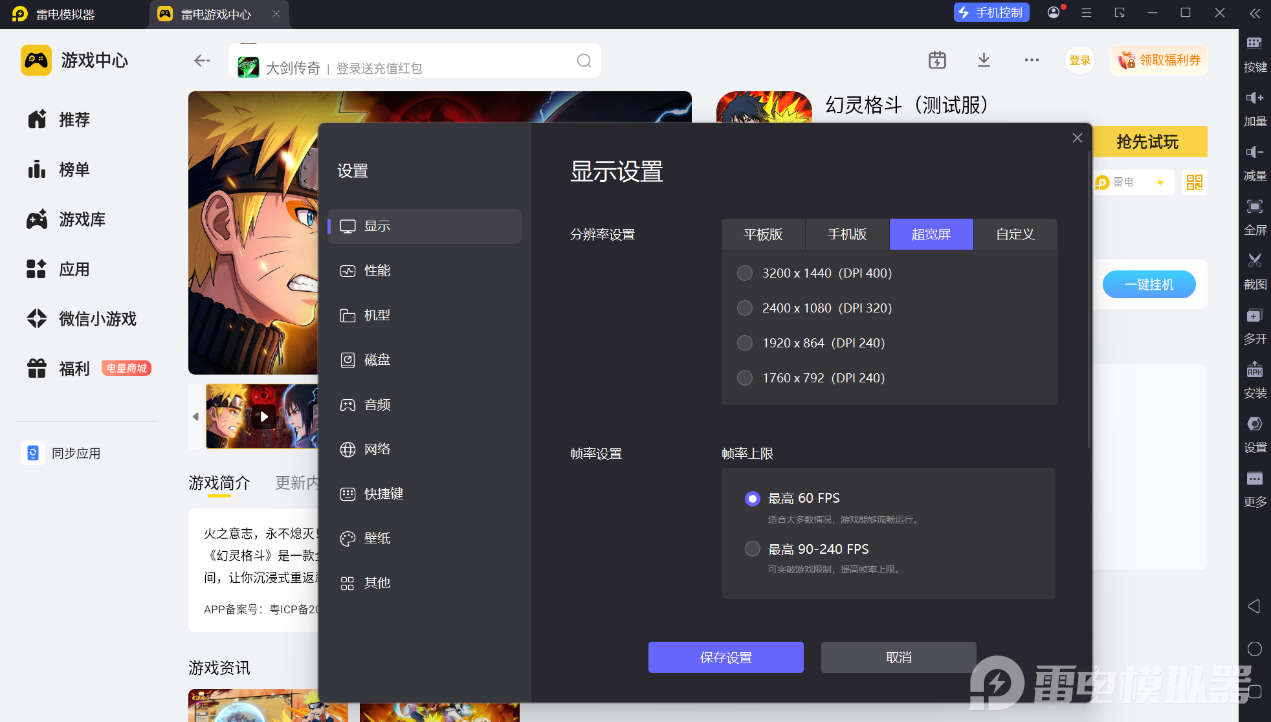Open the 机型 settings category

click(424, 315)
